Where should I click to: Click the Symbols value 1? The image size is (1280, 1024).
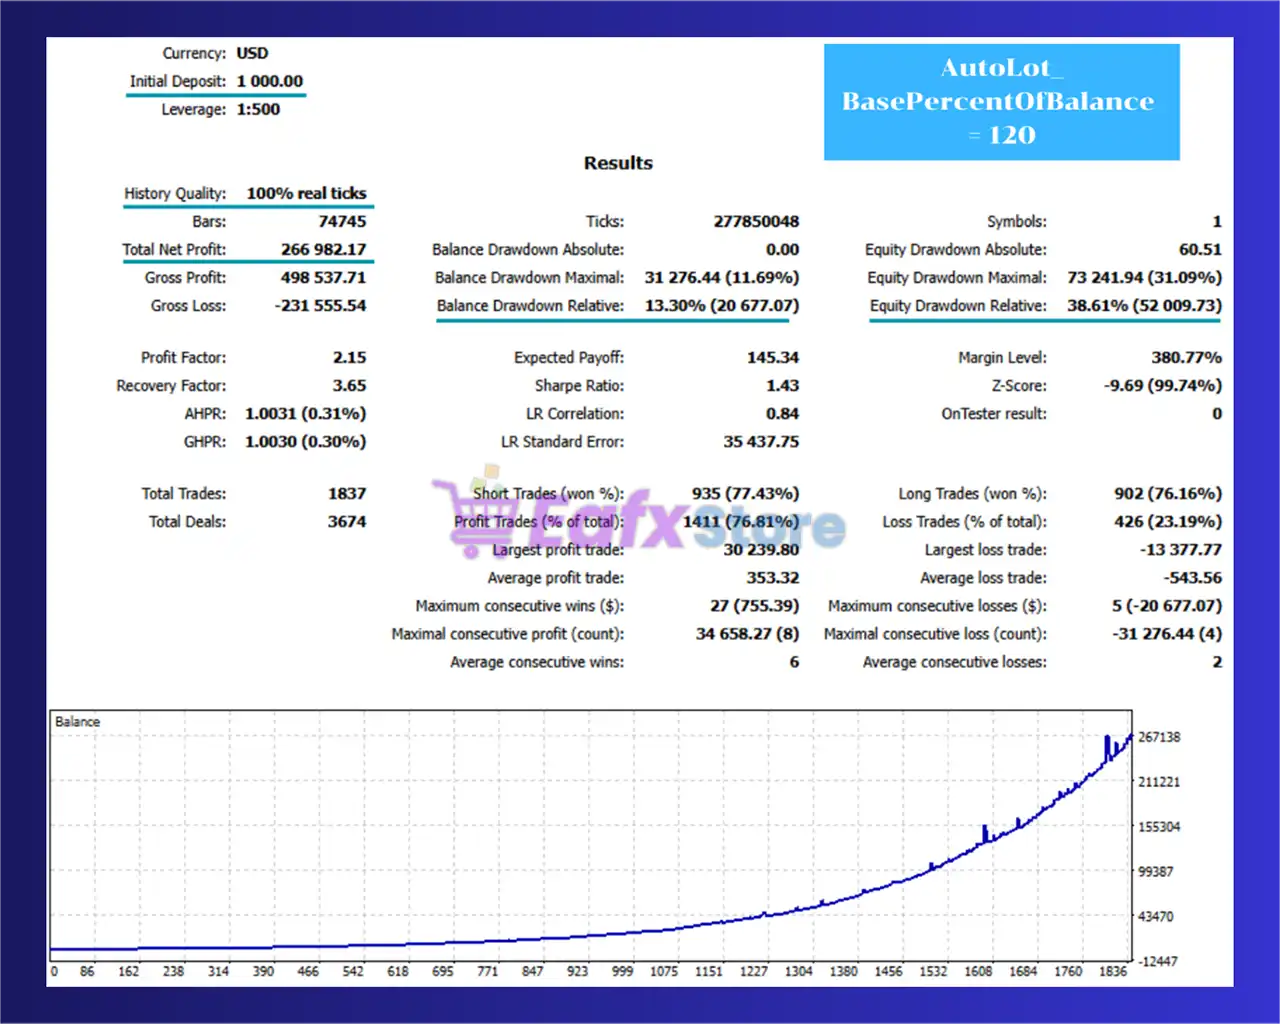click(1217, 221)
